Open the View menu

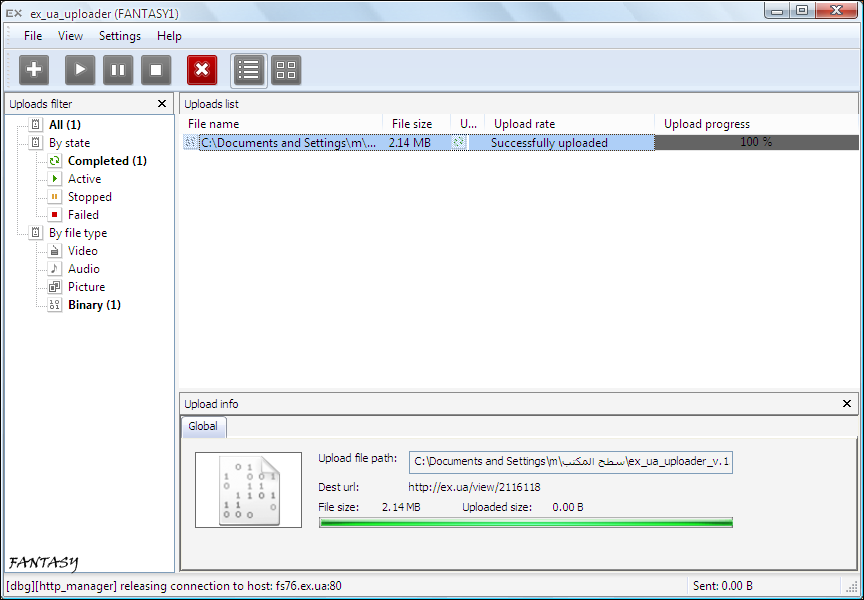click(71, 36)
